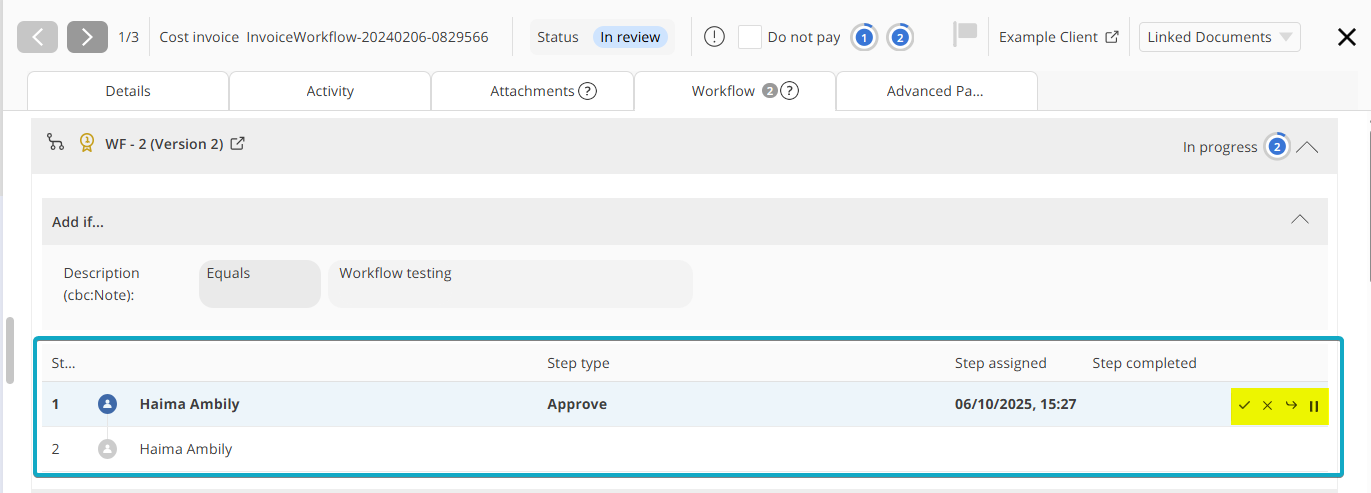The image size is (1371, 493).
Task: Switch to the Details tab
Action: 128,91
